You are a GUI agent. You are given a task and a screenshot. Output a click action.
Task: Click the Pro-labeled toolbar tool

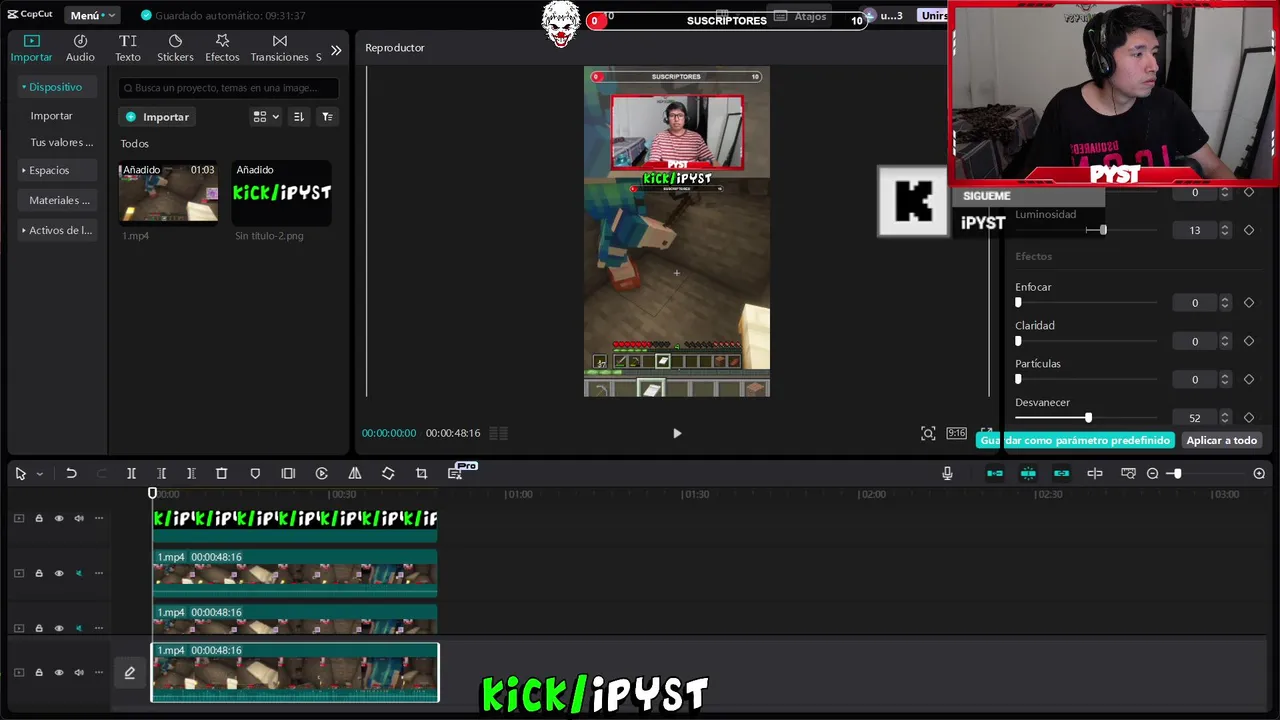click(457, 473)
